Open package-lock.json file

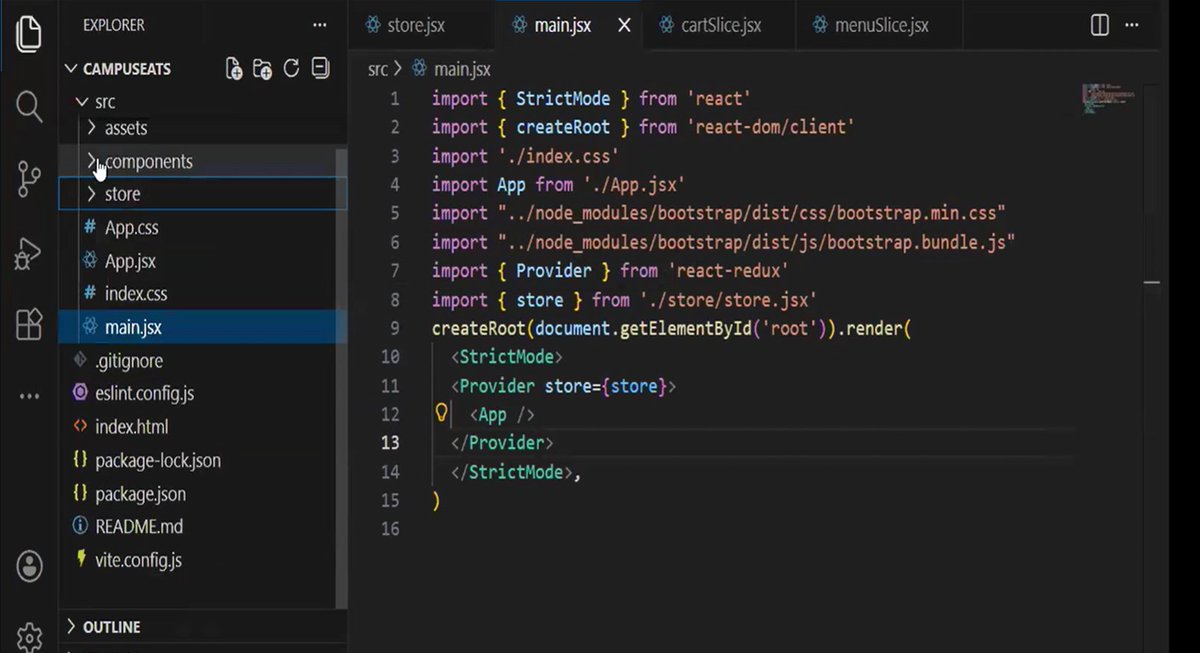[203, 461]
